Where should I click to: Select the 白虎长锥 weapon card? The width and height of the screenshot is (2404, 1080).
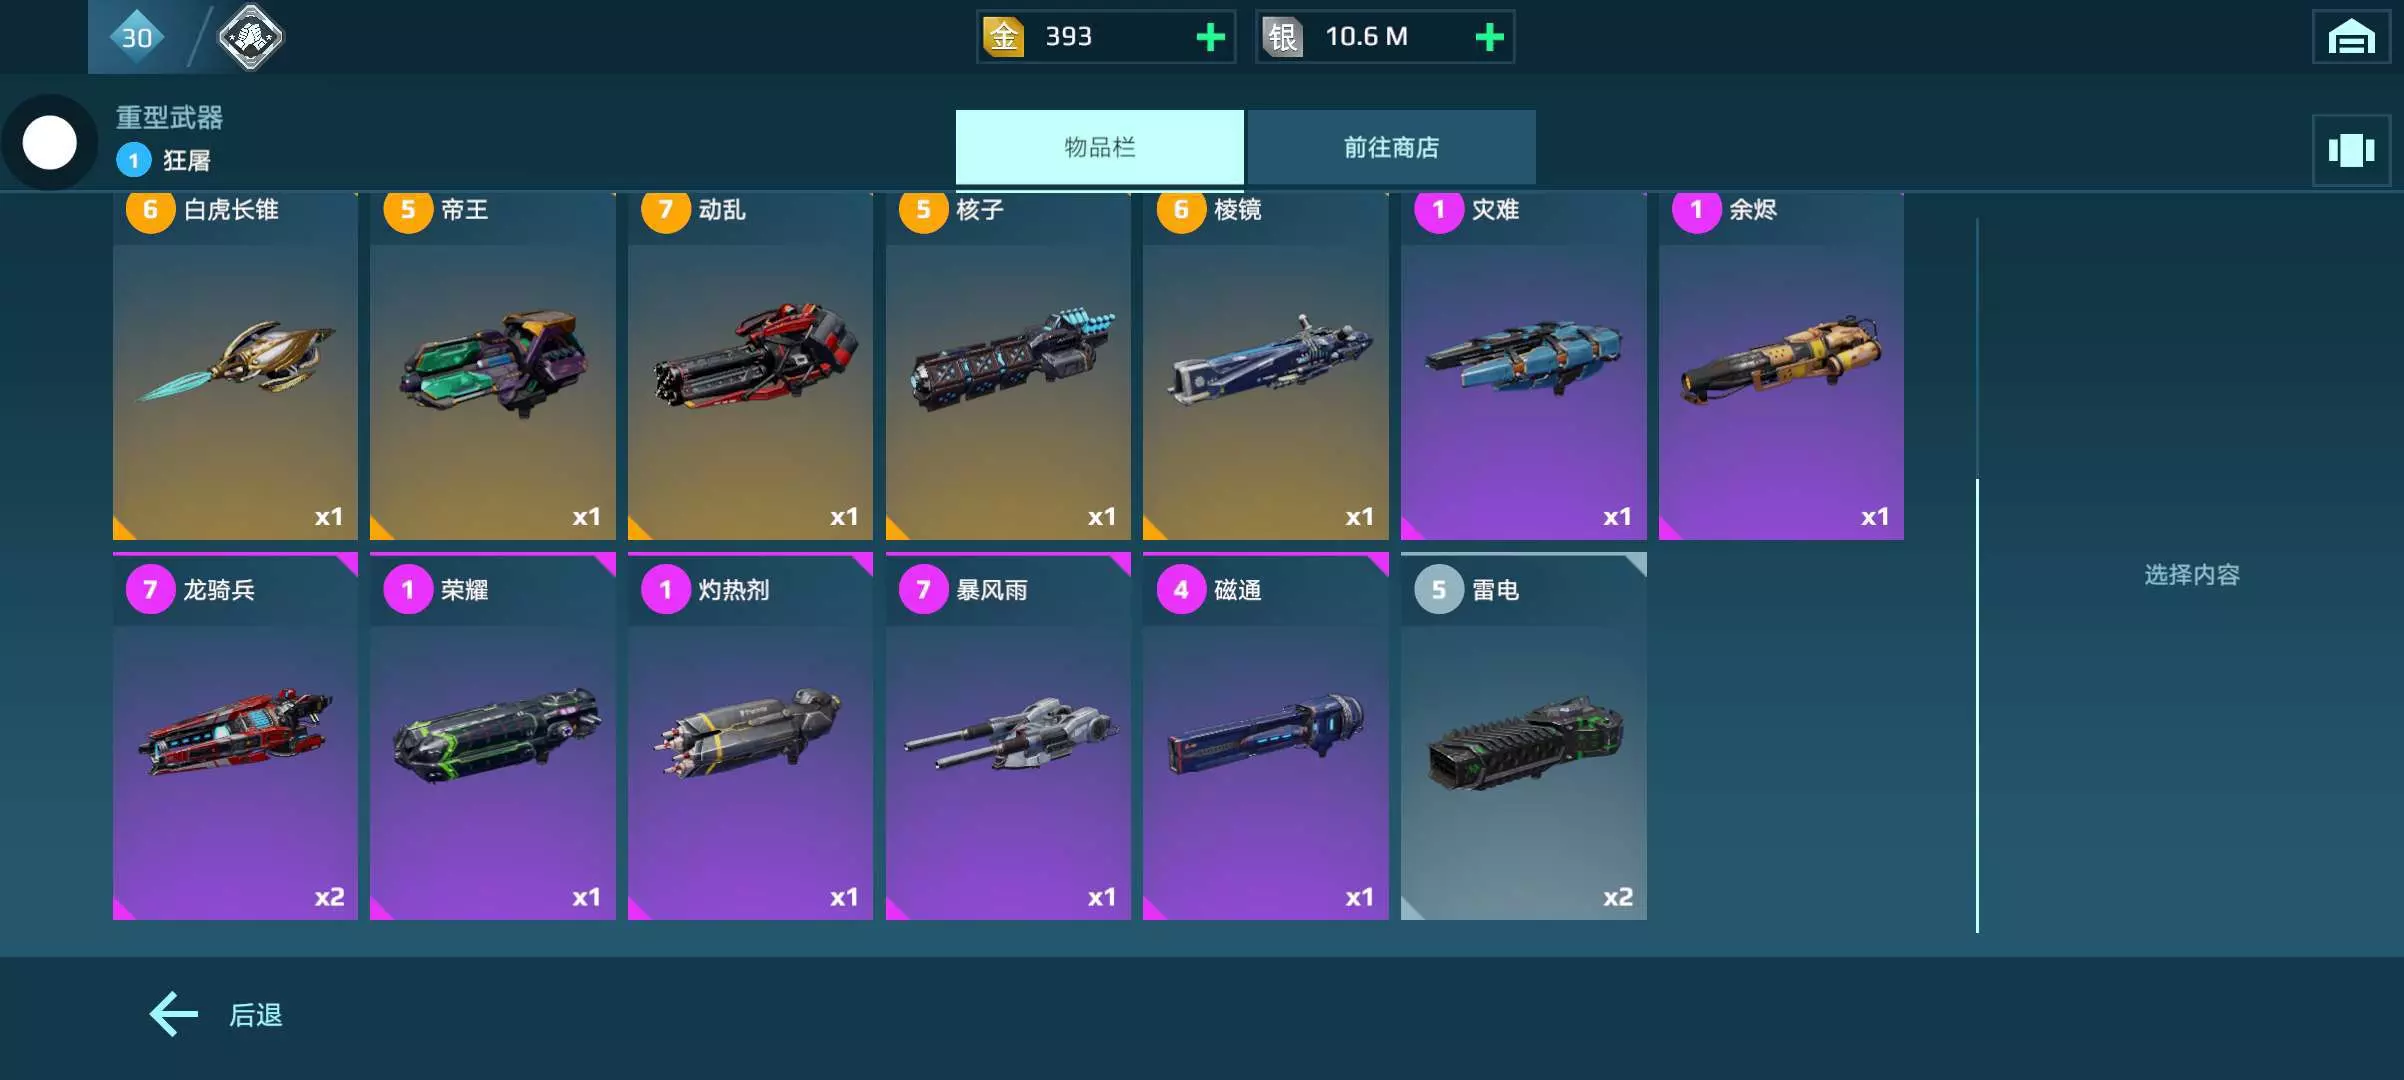235,365
